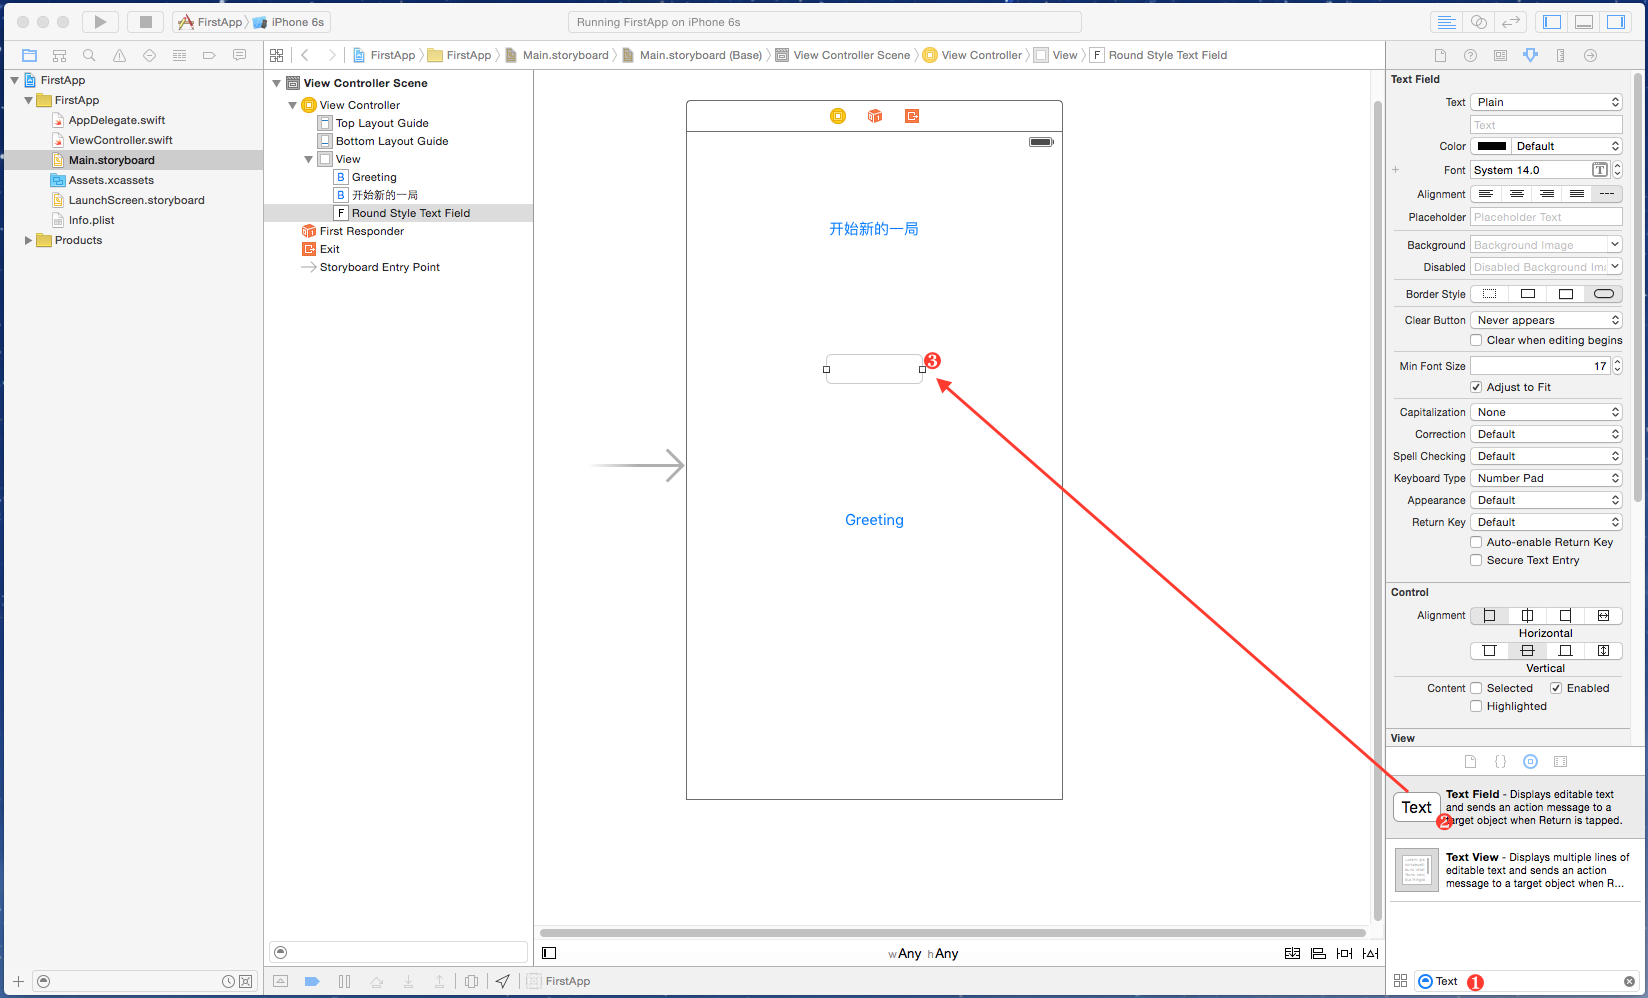
Task: Select Greeting button in document outline
Action: [374, 177]
